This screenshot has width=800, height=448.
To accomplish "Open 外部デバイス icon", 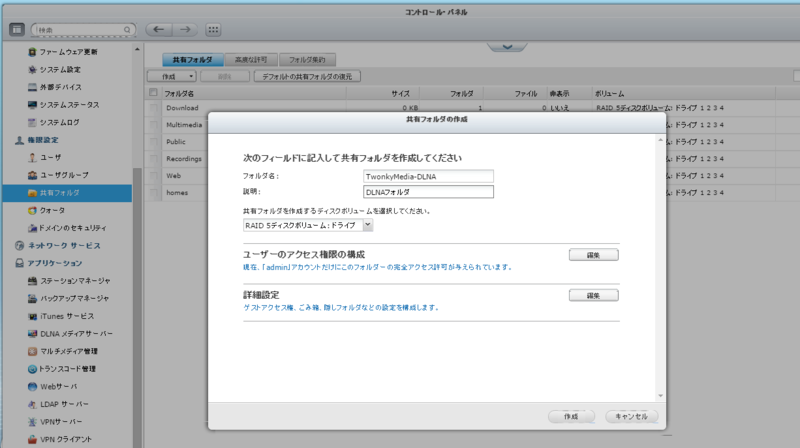I will 33,87.
